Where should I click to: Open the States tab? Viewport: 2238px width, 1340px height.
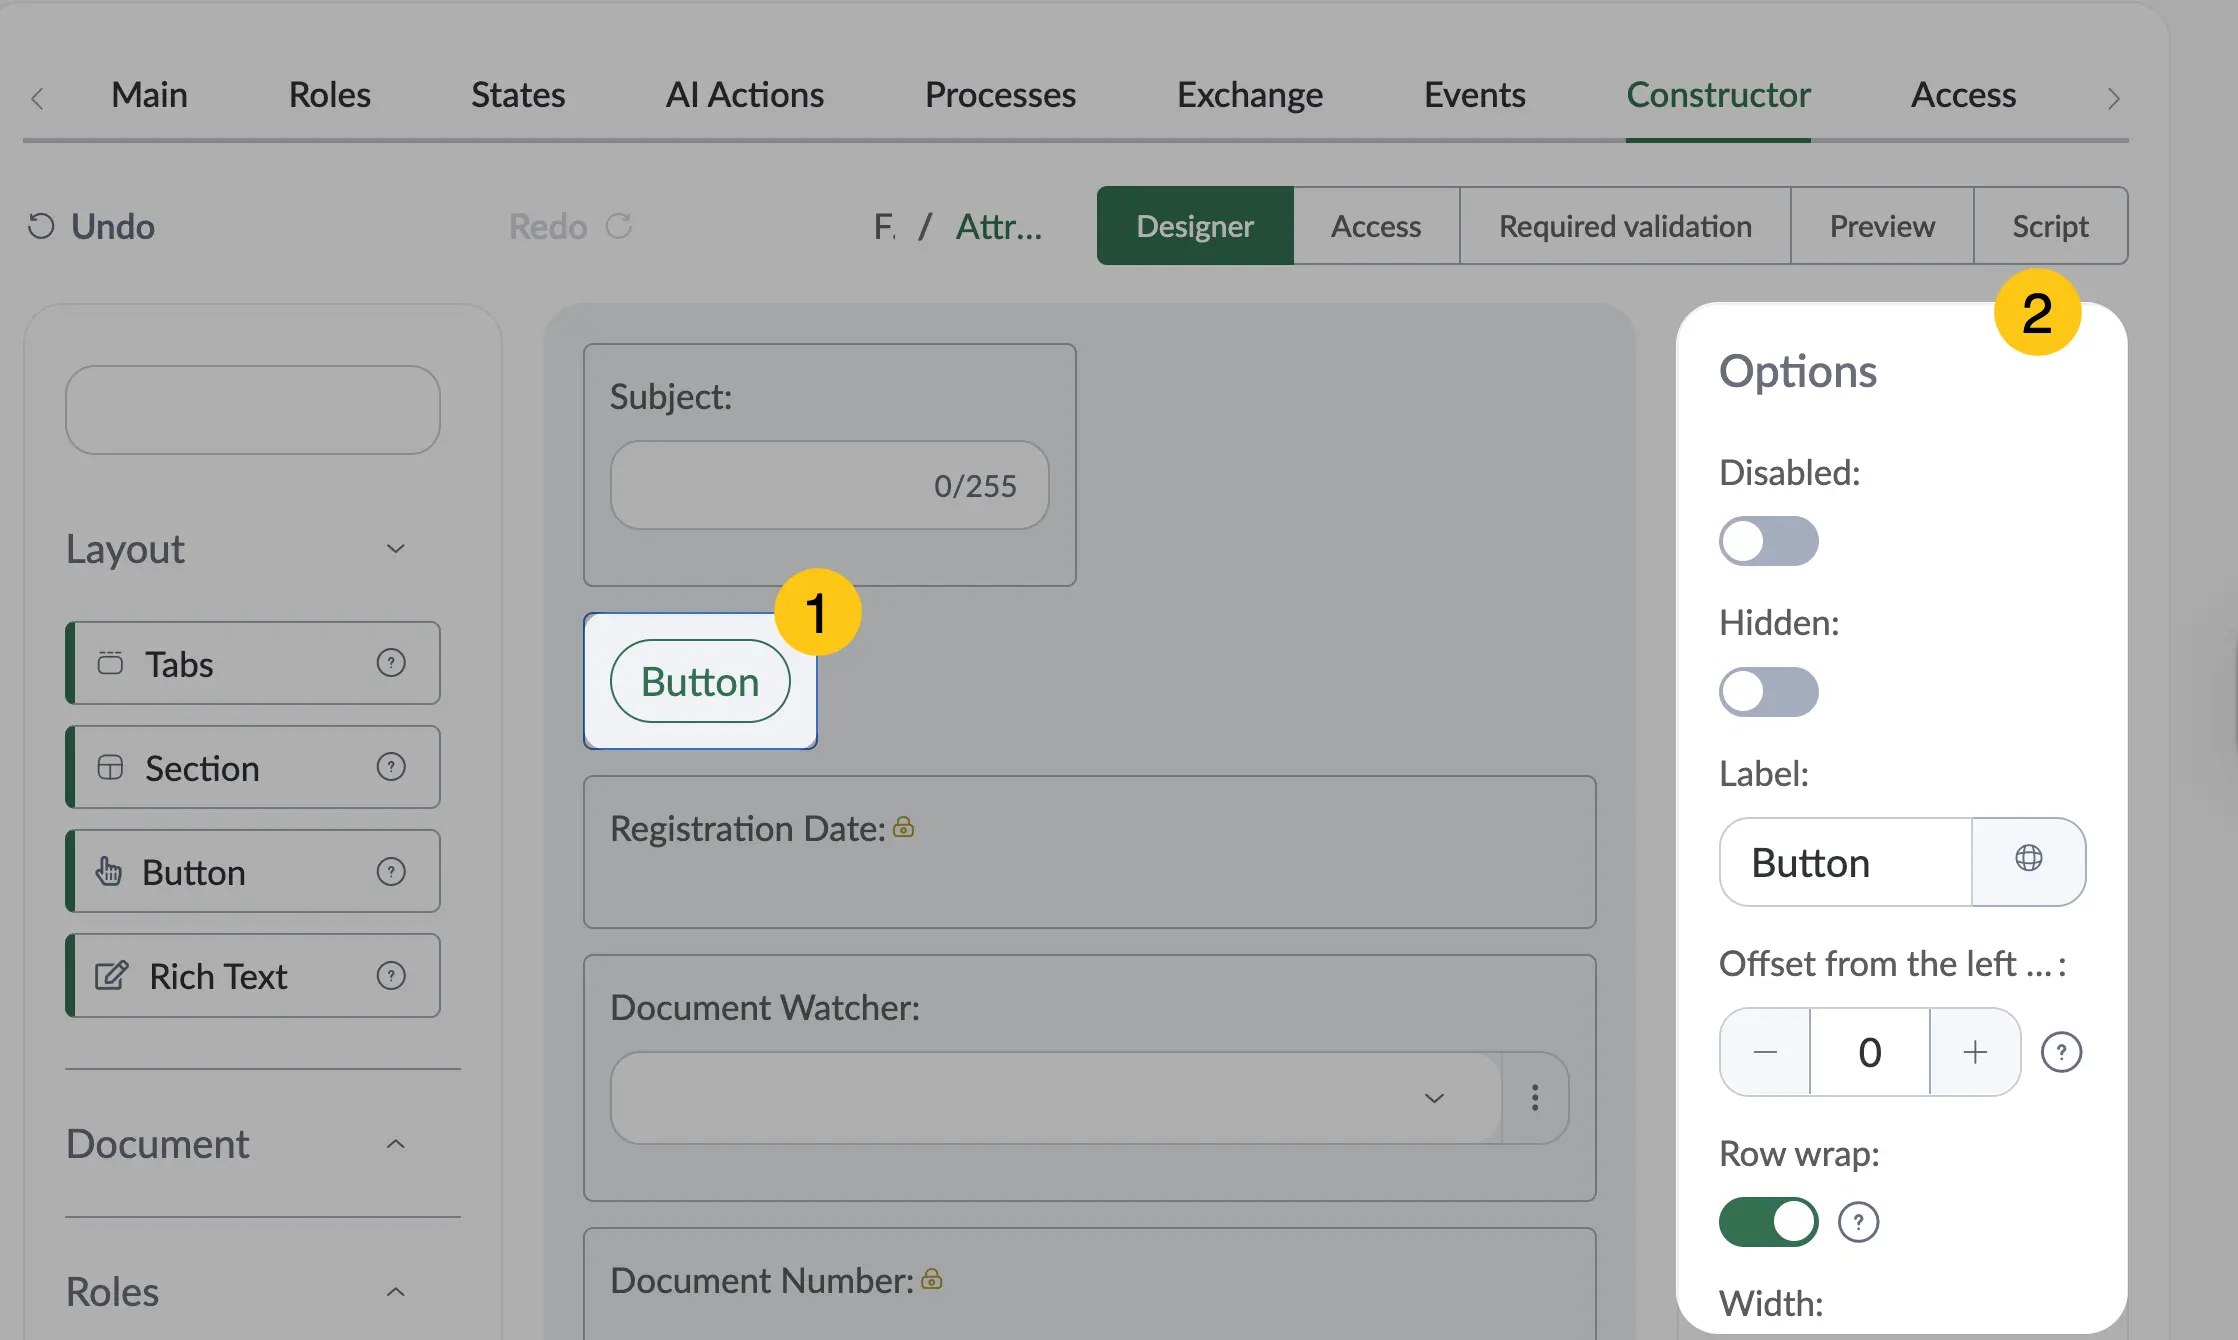click(518, 95)
